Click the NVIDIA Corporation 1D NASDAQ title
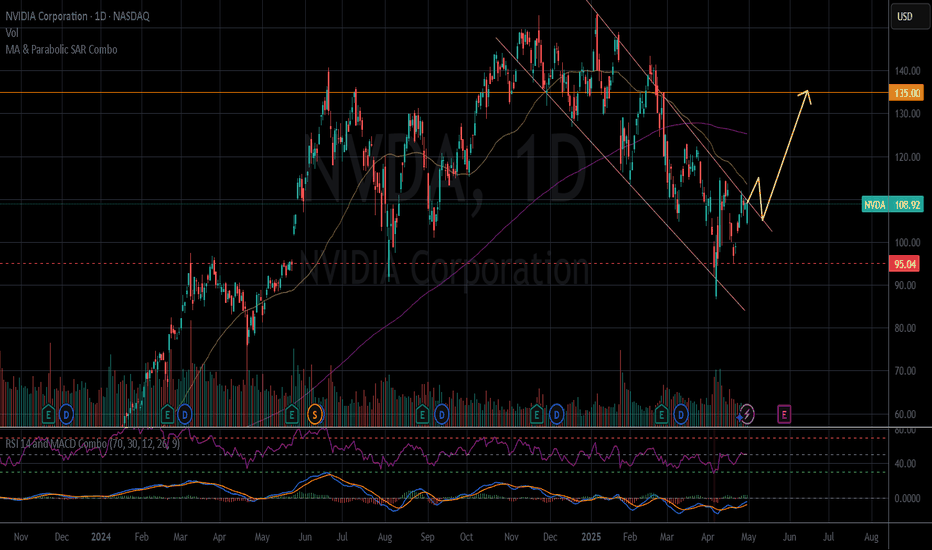 (x=77, y=16)
